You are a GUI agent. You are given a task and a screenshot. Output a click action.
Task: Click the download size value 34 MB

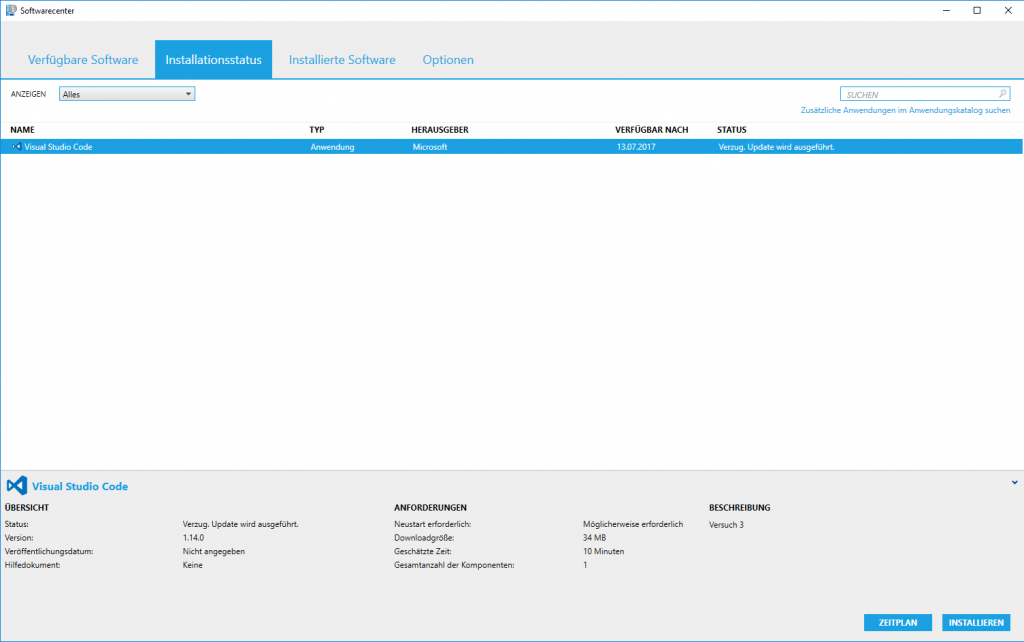[594, 538]
